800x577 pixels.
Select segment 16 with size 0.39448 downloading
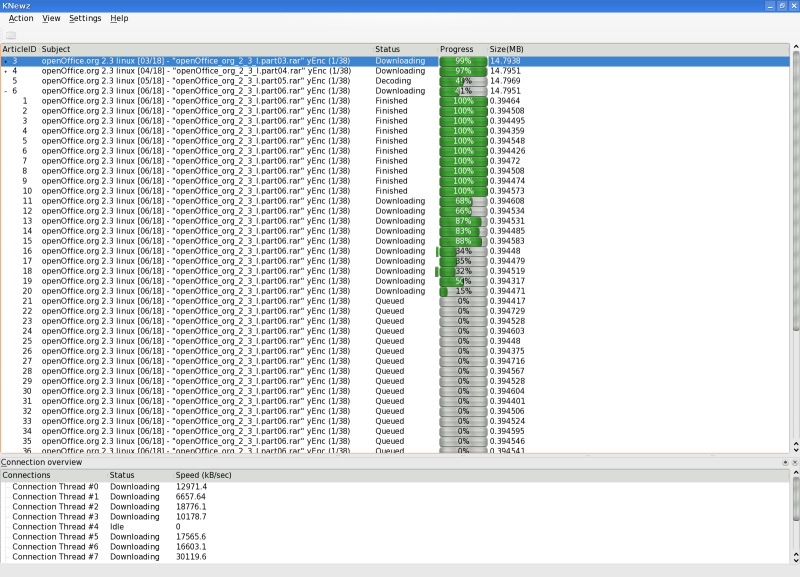(395, 251)
